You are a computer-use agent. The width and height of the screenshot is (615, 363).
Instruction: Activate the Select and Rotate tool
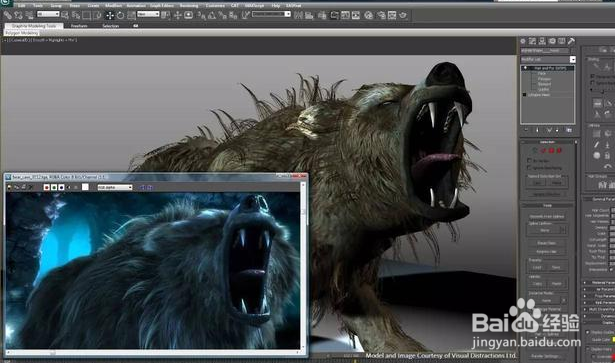coord(120,15)
